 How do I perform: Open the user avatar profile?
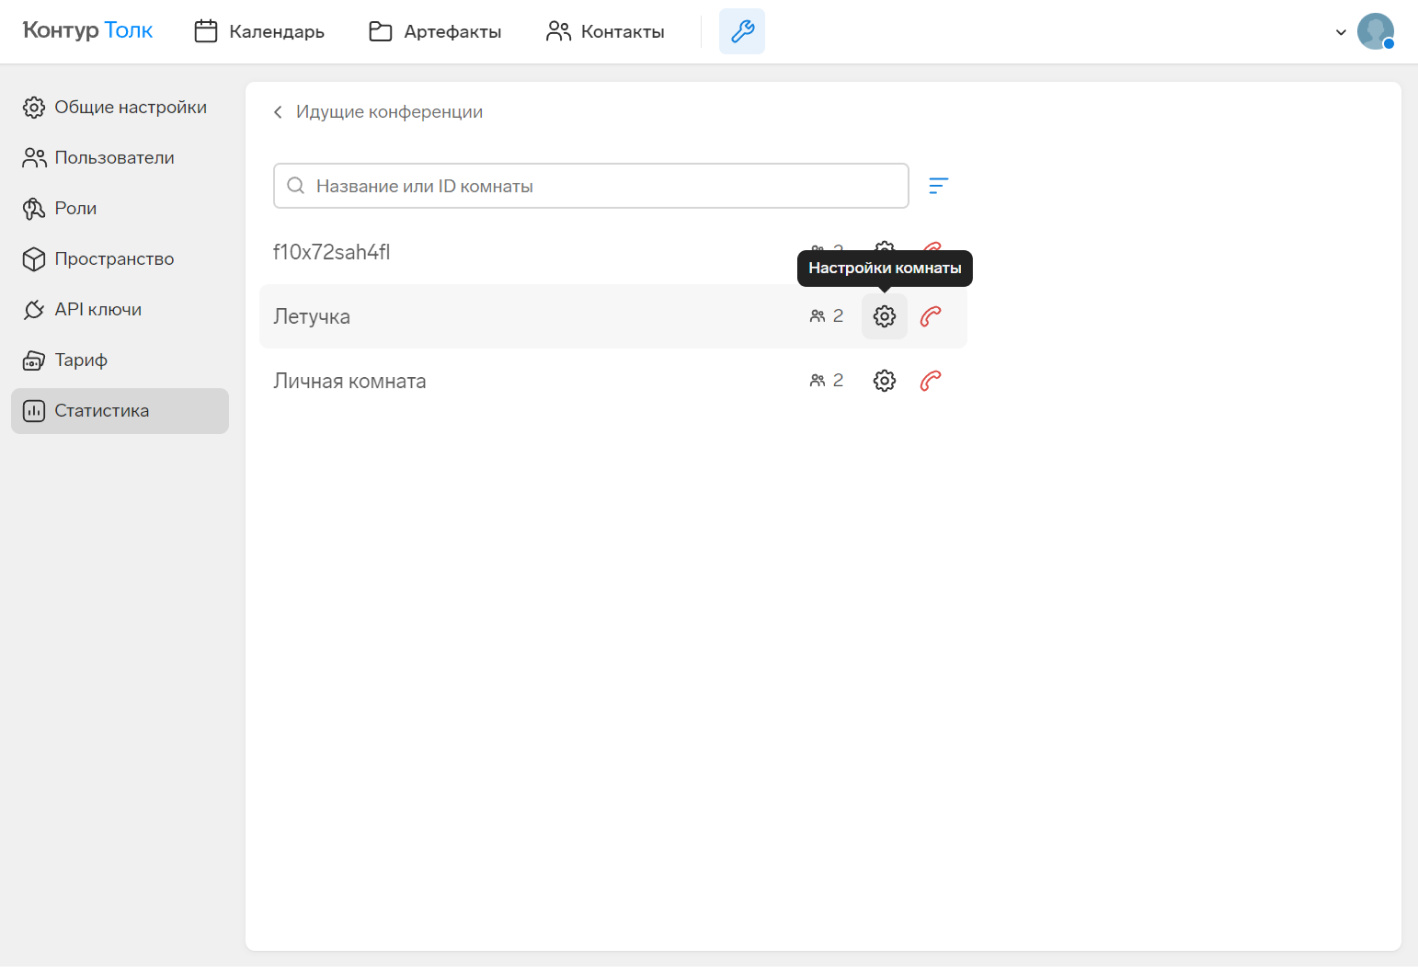click(x=1375, y=31)
